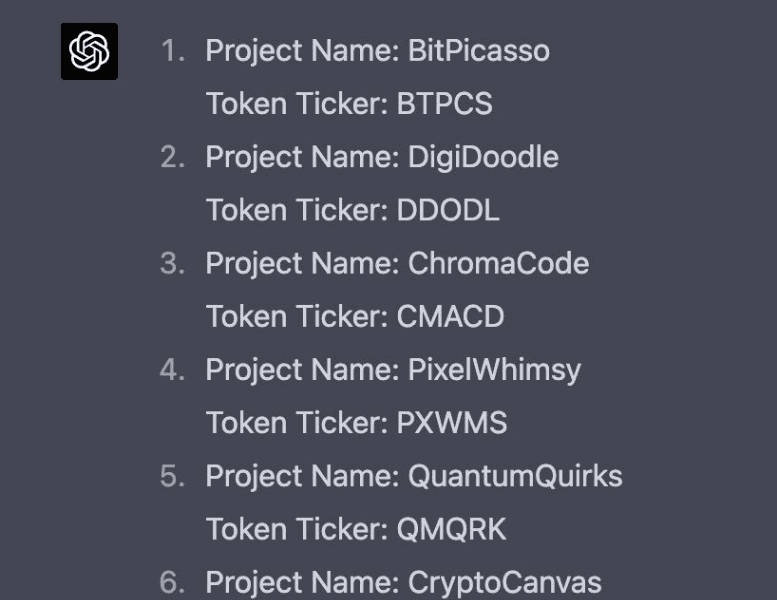
Task: Select the "Project Name: QuantumQuirks" line
Action: click(414, 476)
